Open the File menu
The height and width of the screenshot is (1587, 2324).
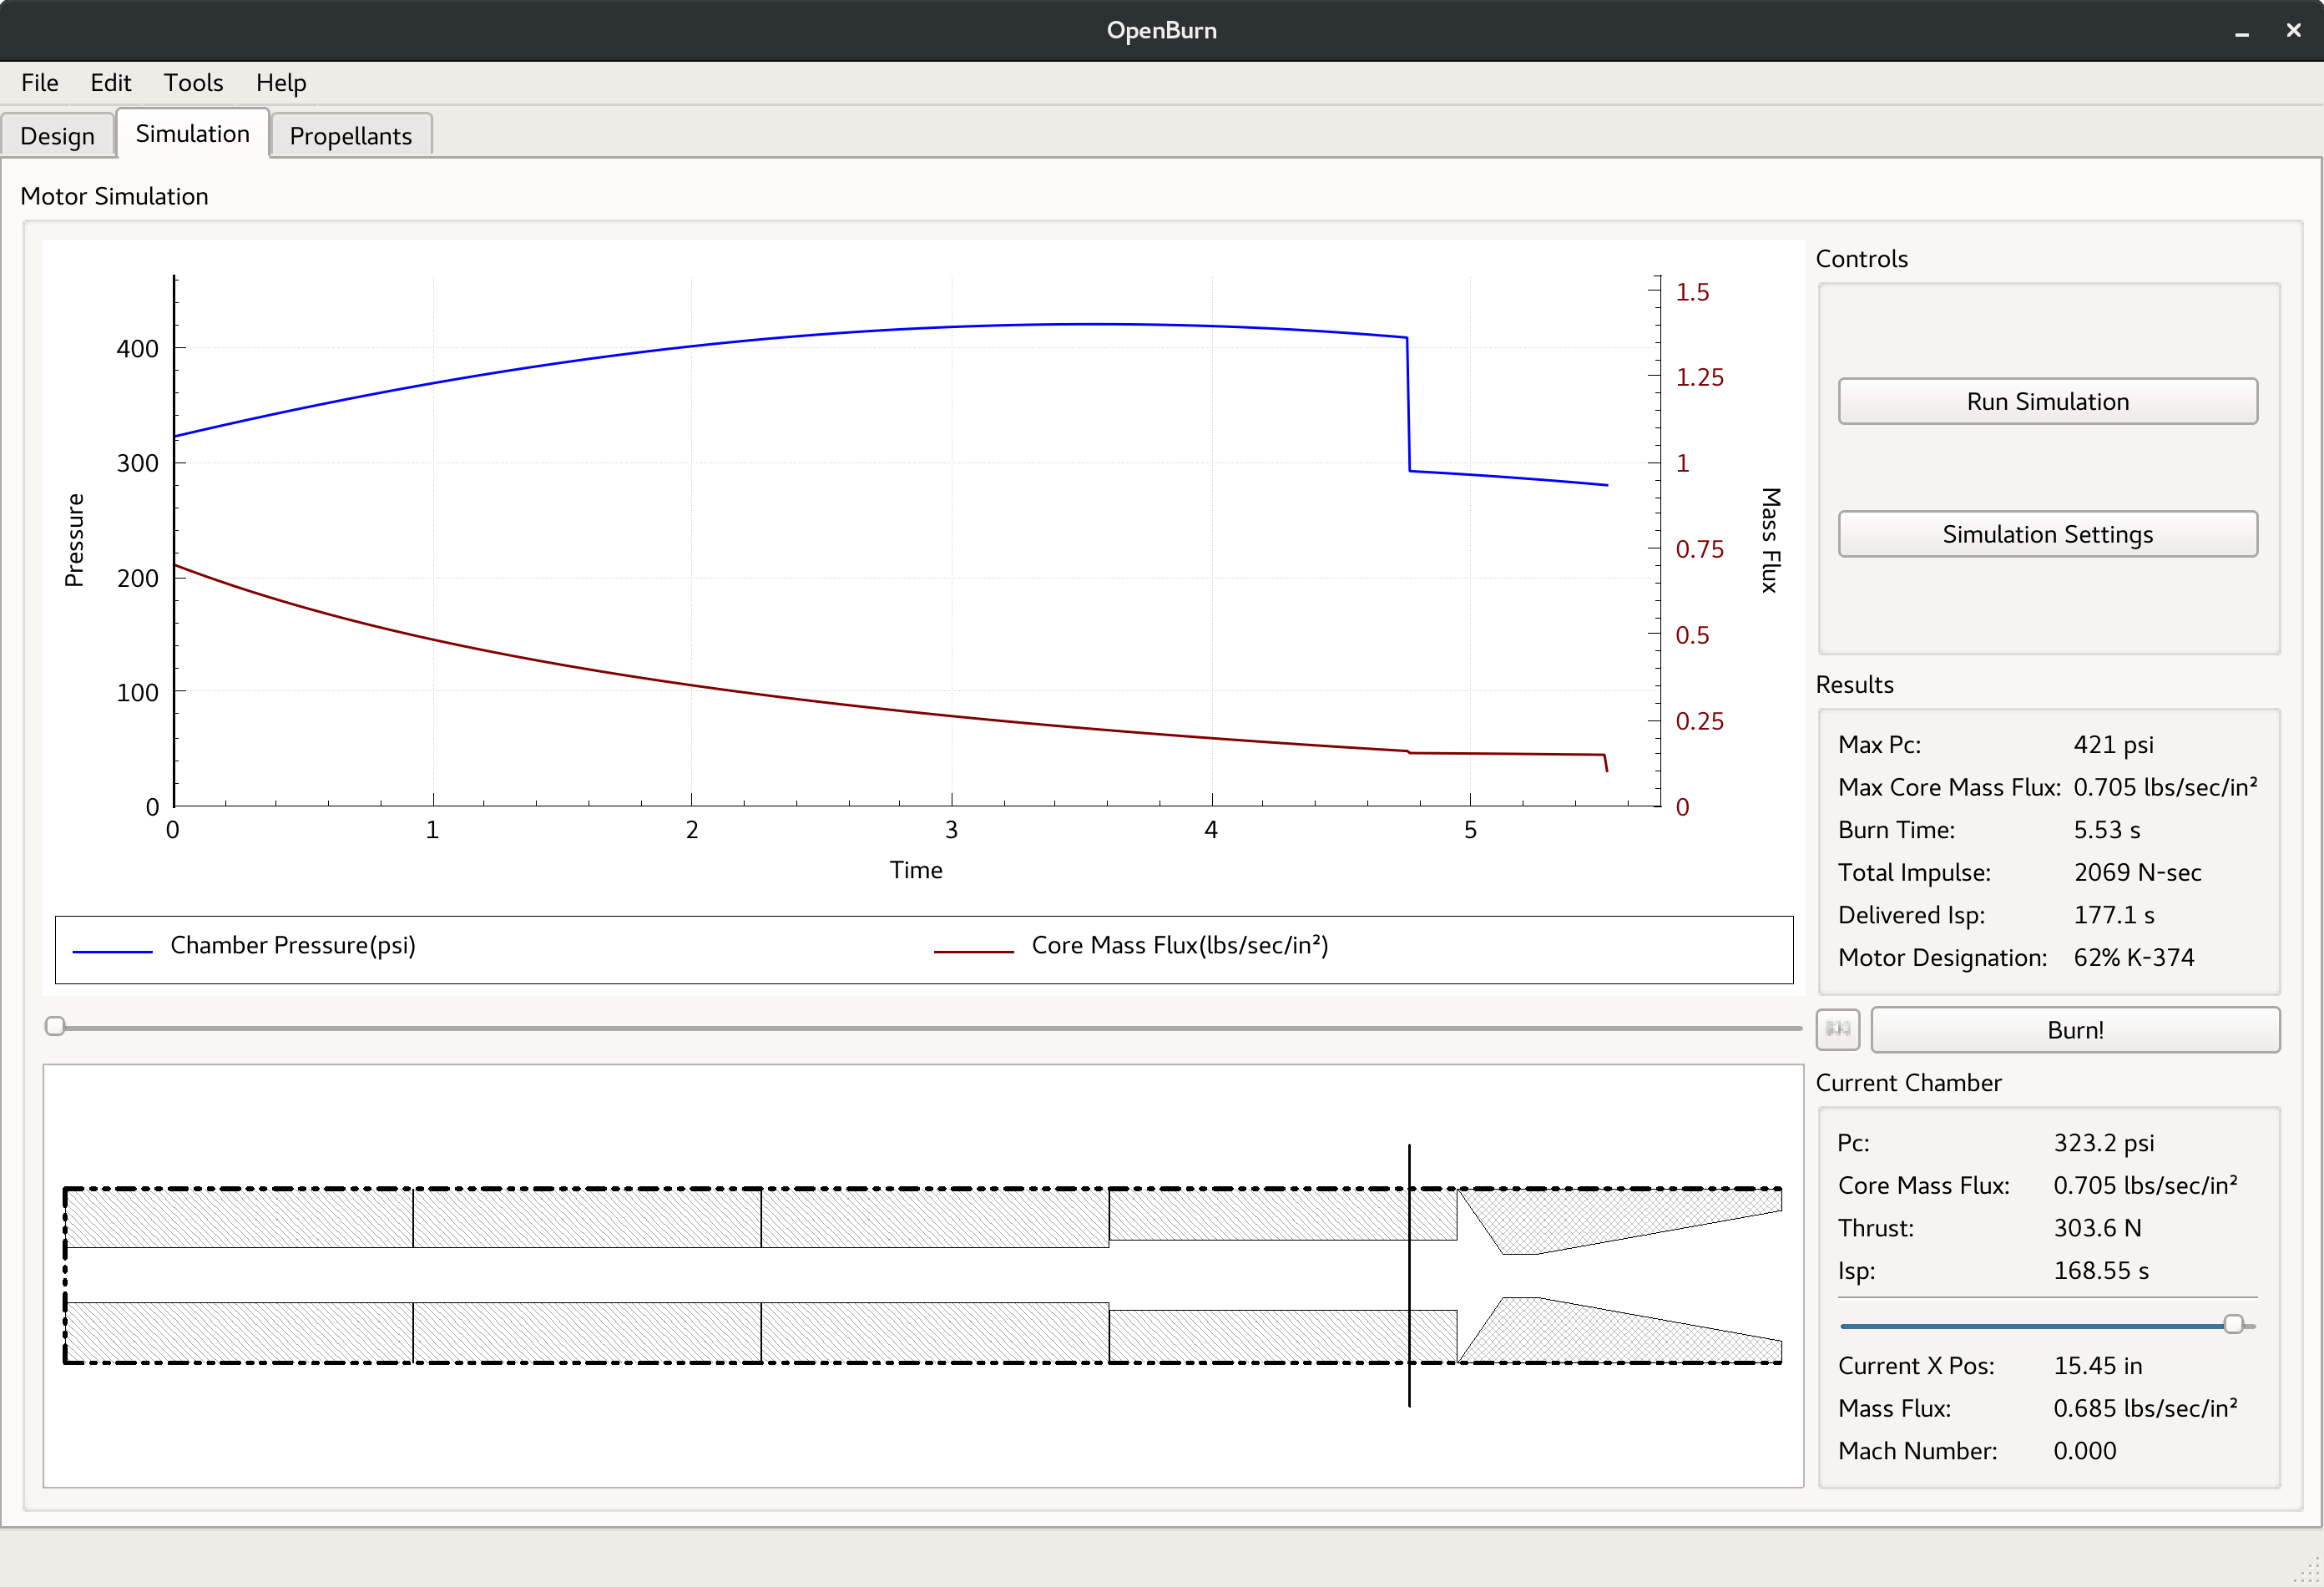pos(40,83)
